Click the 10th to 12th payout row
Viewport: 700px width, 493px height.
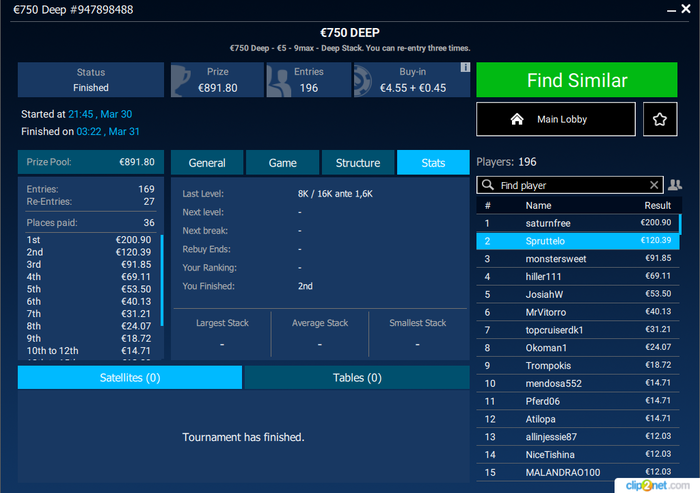(89, 351)
